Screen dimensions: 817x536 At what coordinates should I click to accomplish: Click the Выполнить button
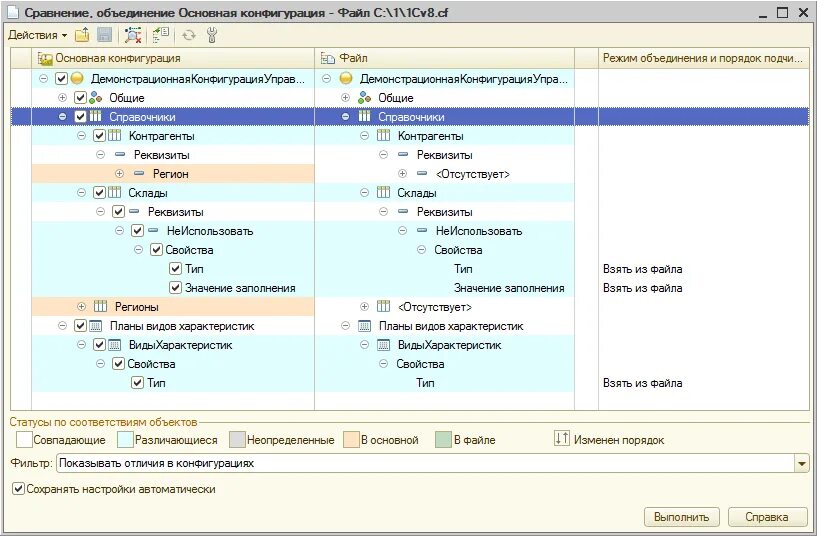[682, 517]
